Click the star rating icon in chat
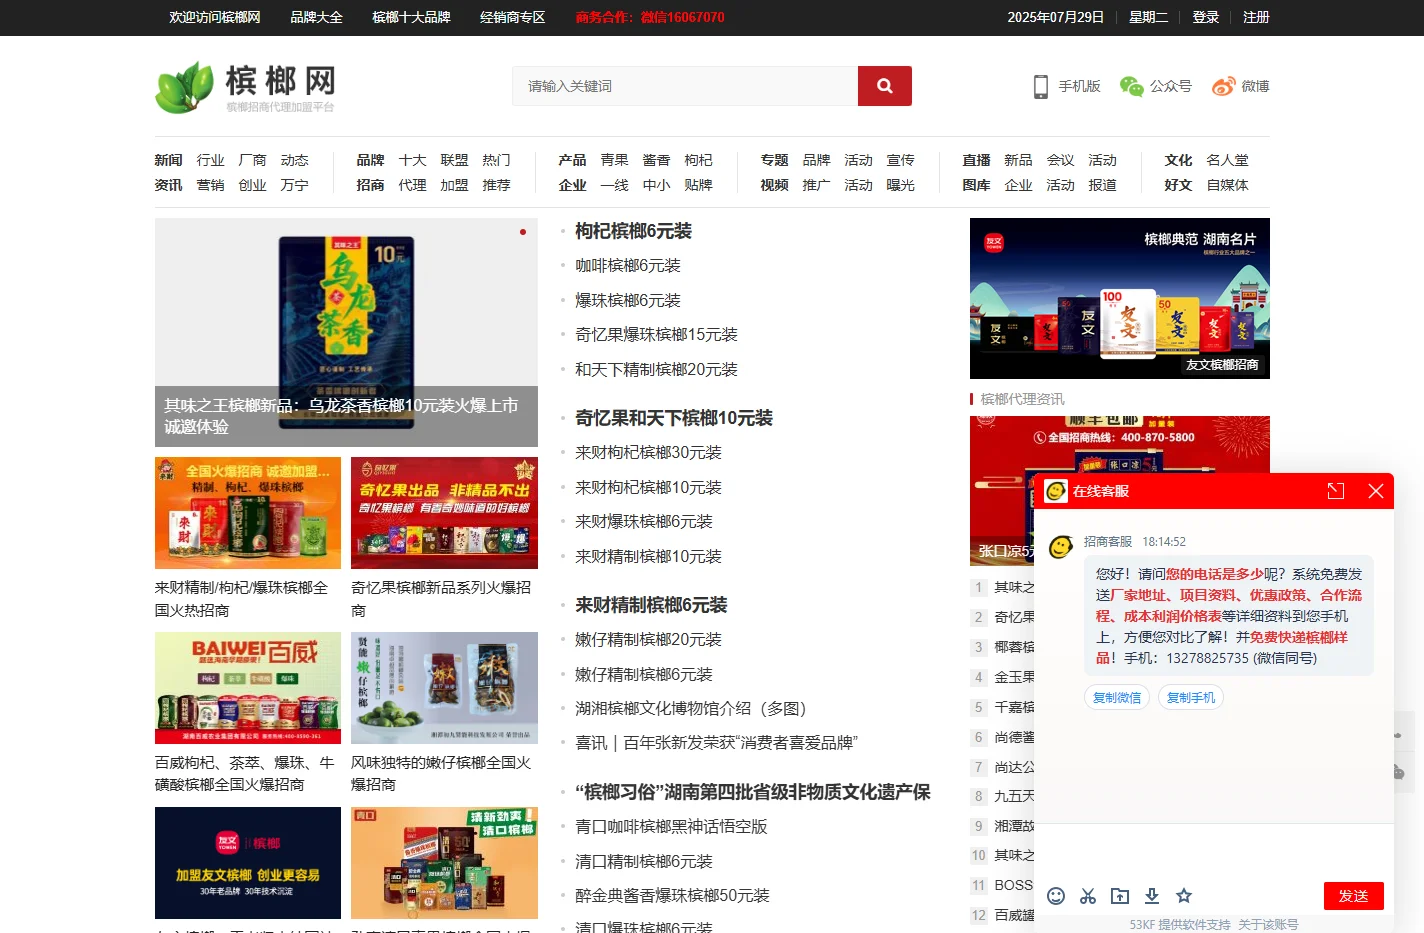This screenshot has width=1424, height=933. [1184, 896]
